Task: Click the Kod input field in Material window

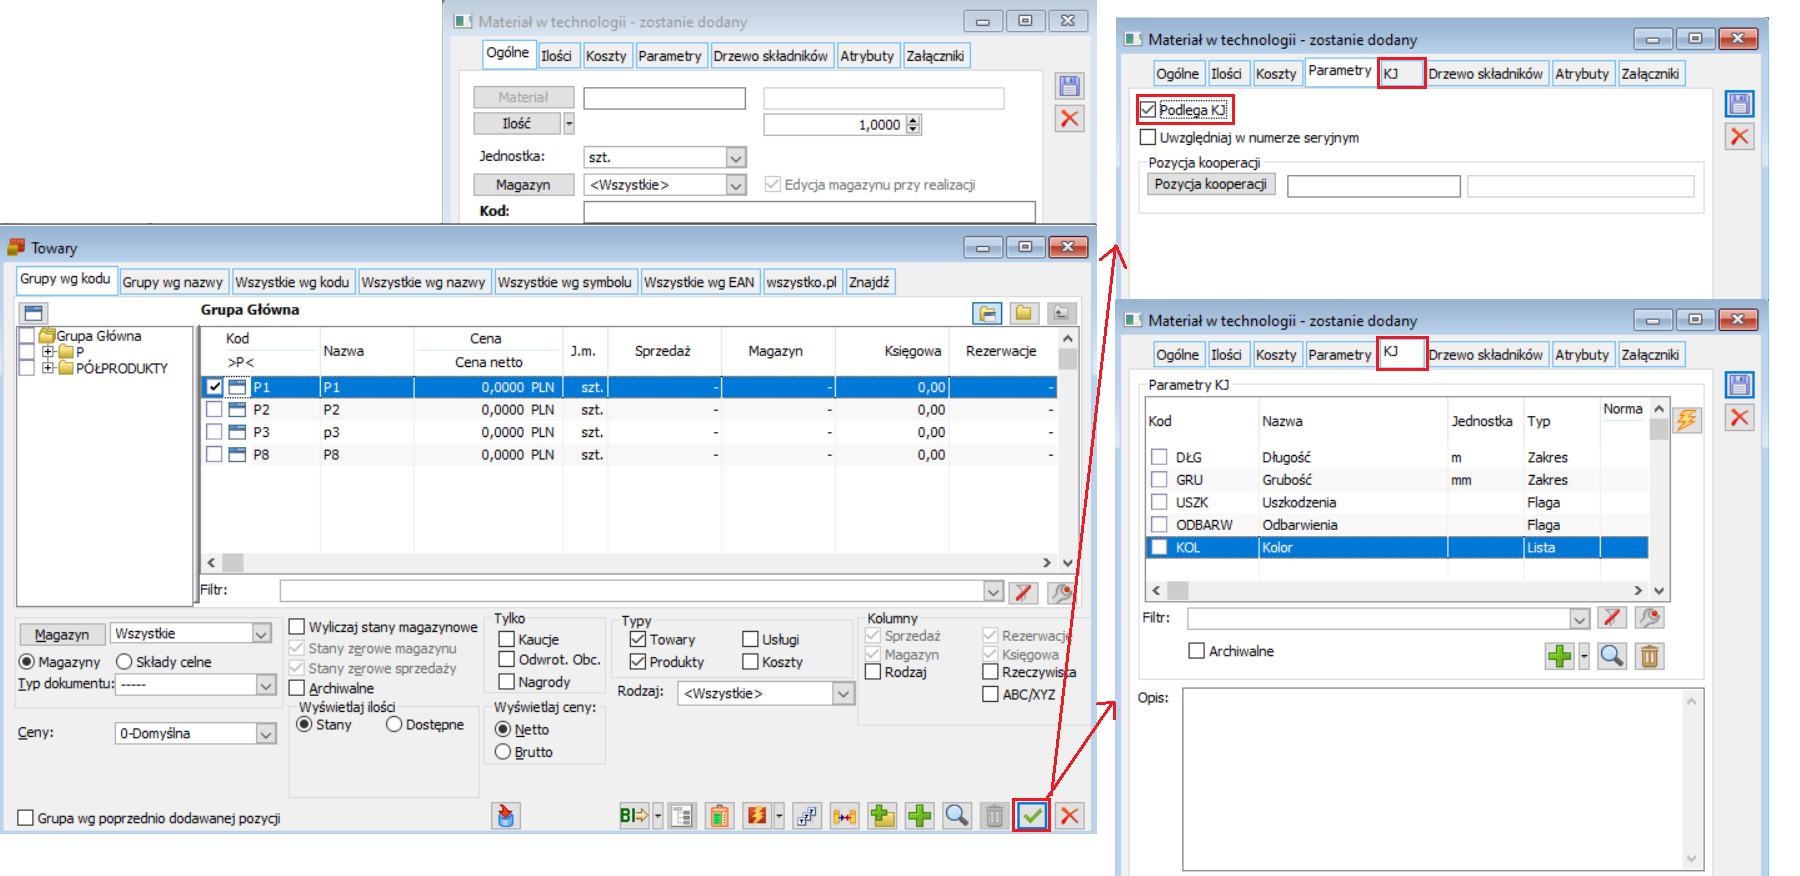Action: click(809, 211)
